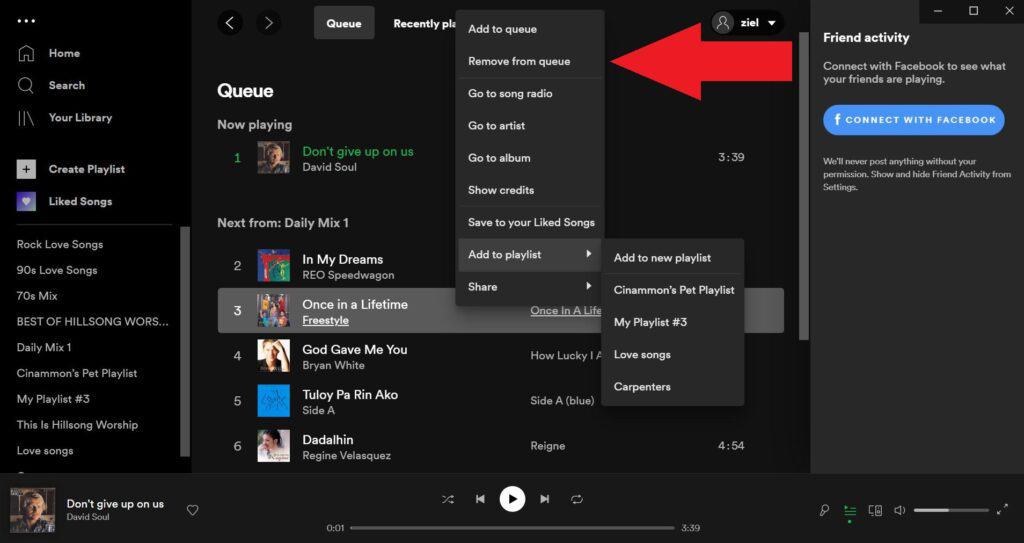Add song to My Playlist #3 in submenu
Screen dimensions: 1024x543
(x=673, y=322)
